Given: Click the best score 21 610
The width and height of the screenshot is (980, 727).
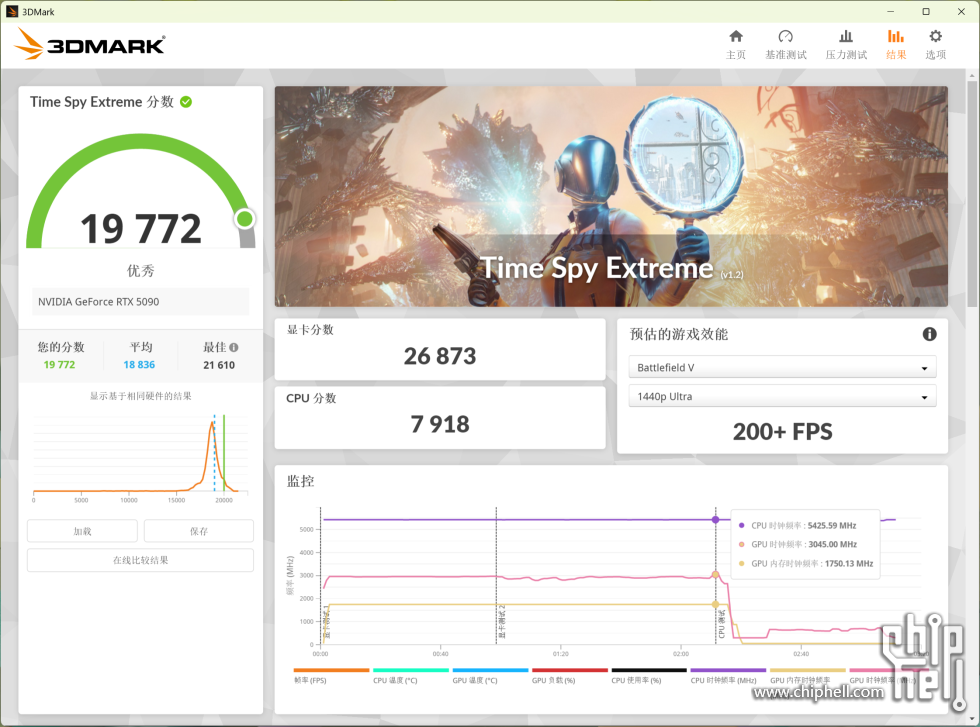Looking at the screenshot, I should click(x=219, y=365).
